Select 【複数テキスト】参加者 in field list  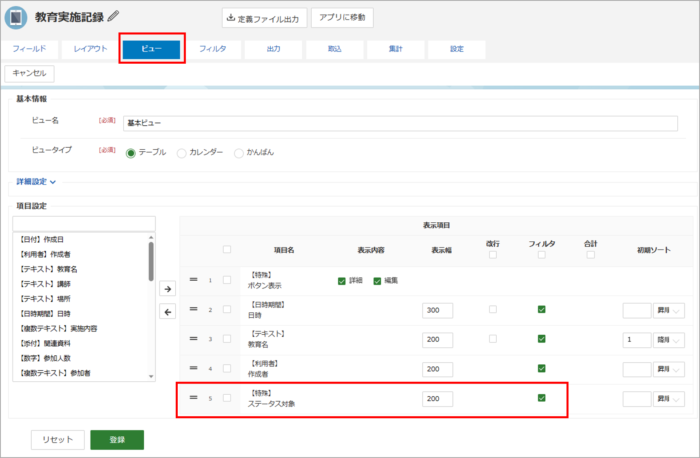pos(55,373)
